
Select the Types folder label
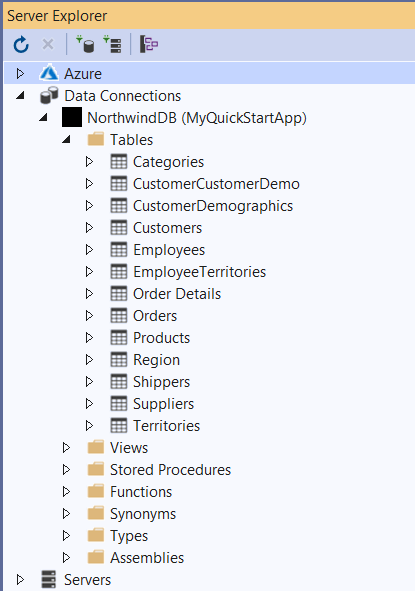[x=129, y=536]
